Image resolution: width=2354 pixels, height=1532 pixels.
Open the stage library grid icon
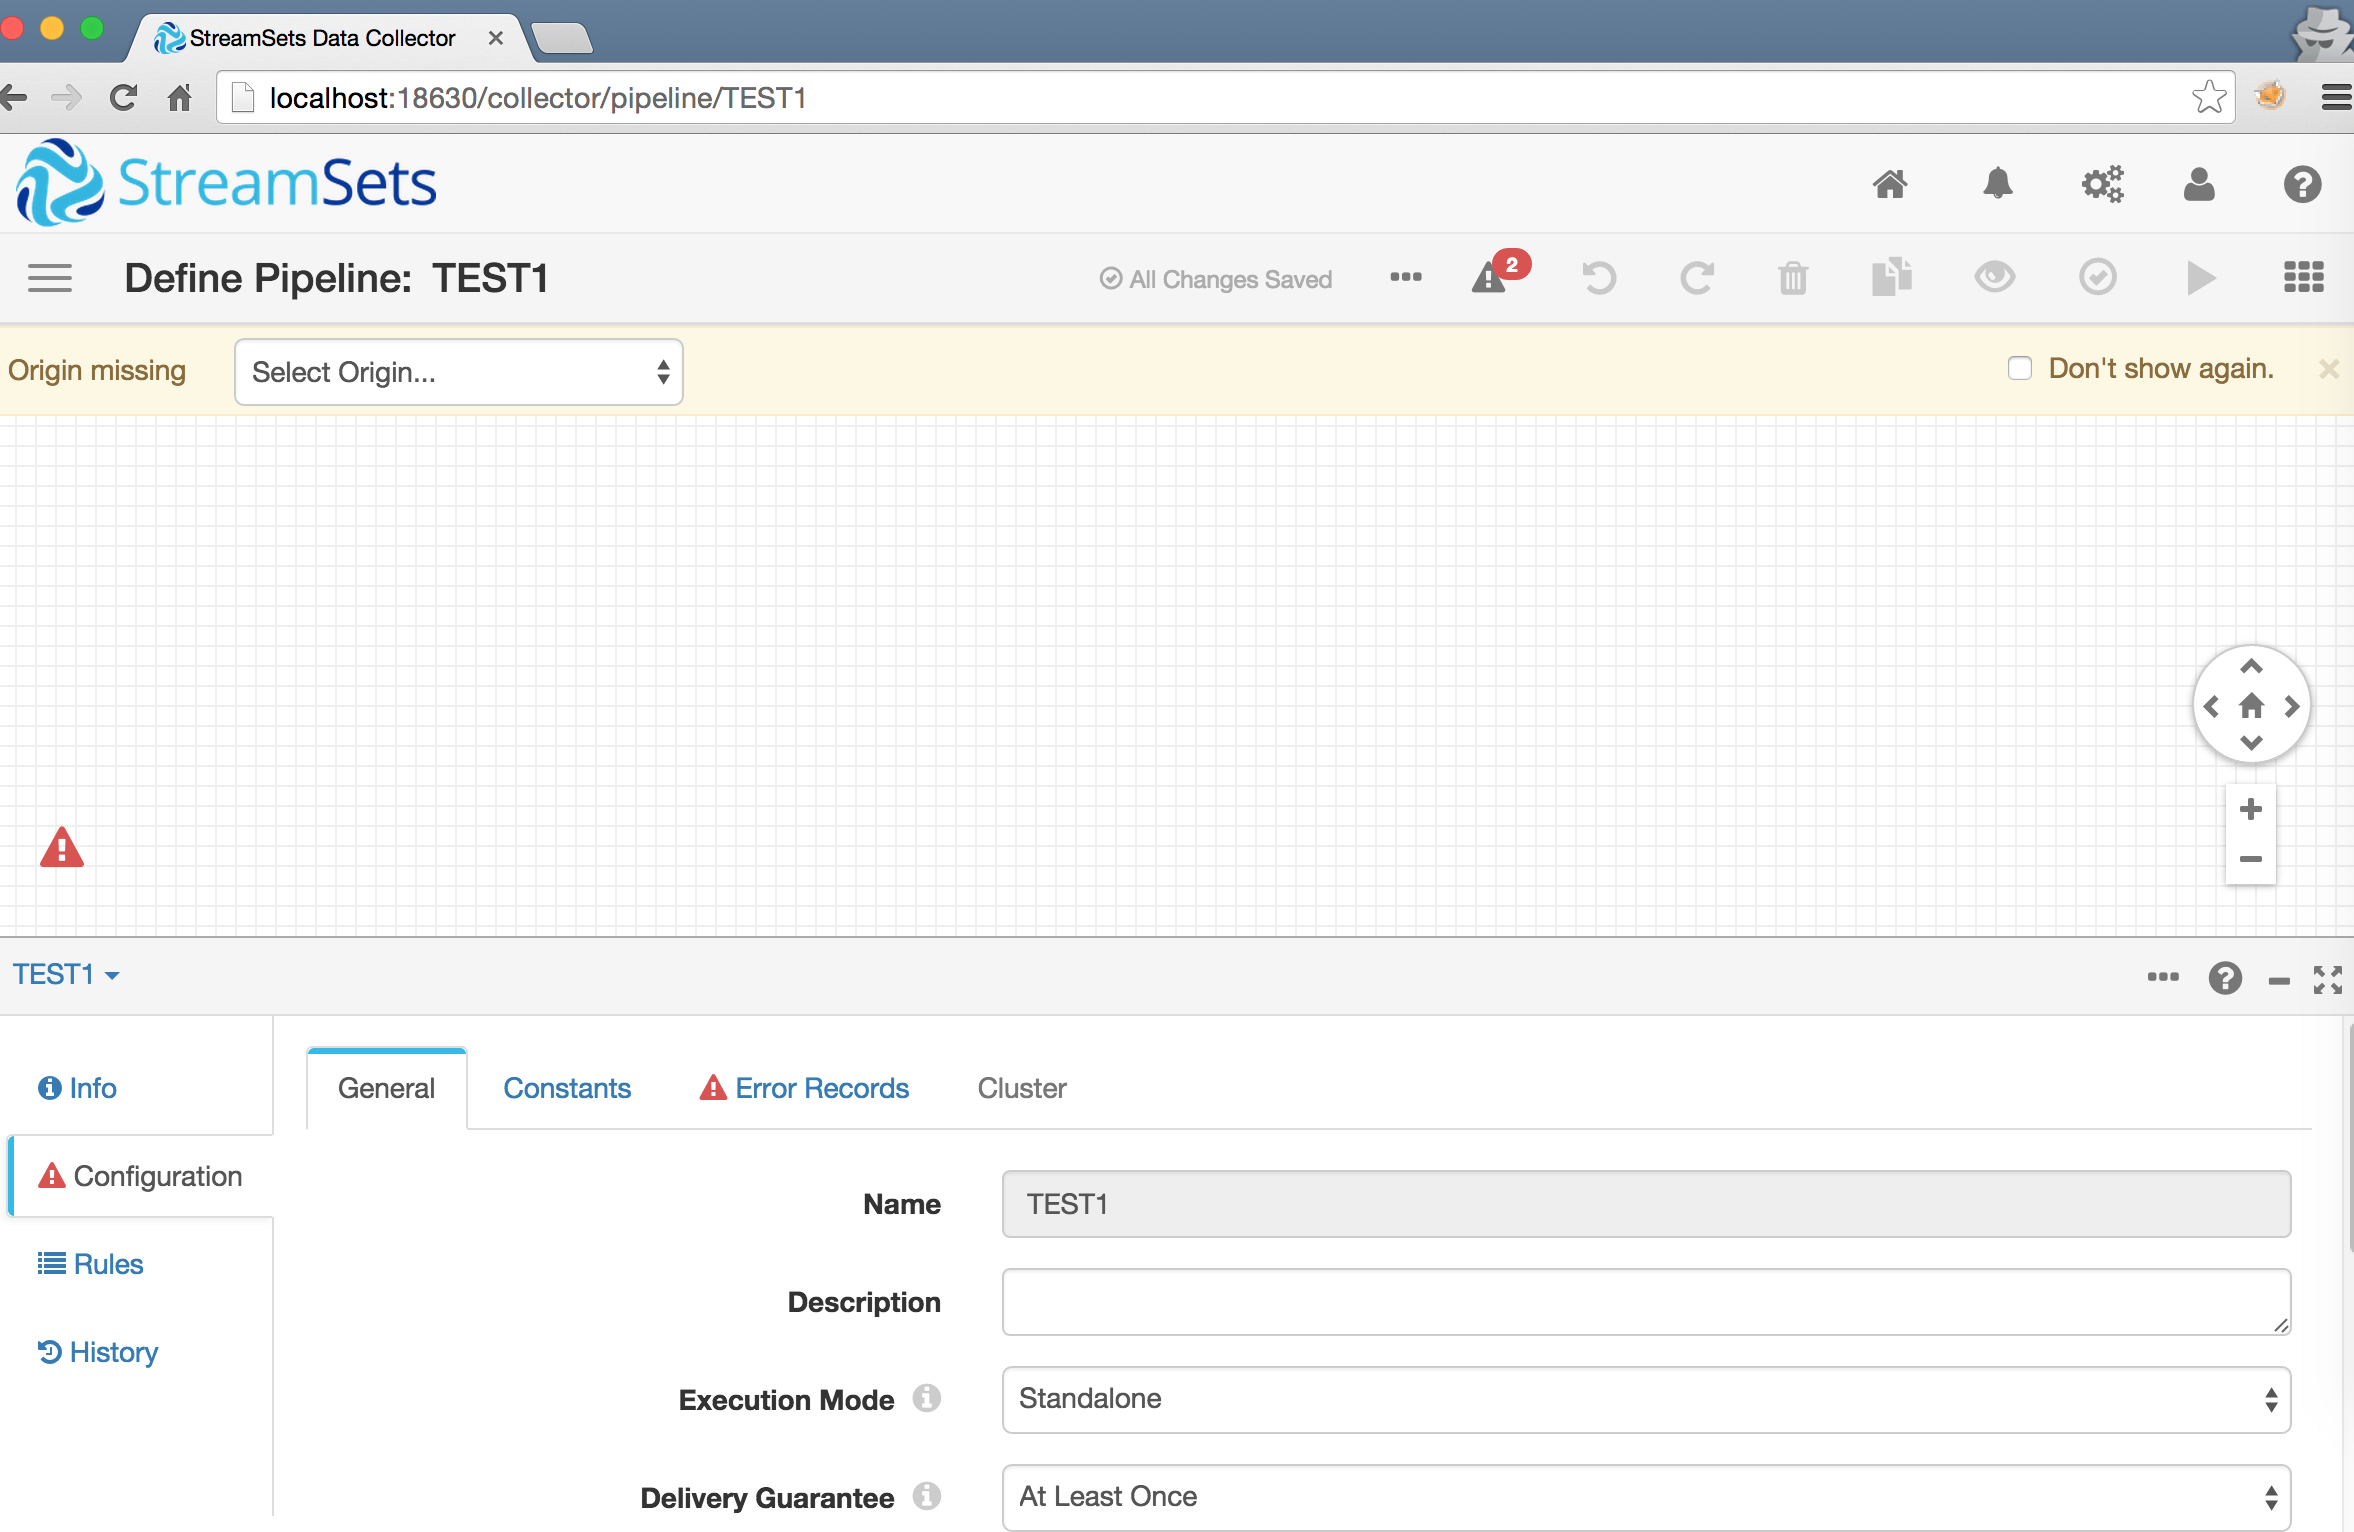click(x=2304, y=277)
